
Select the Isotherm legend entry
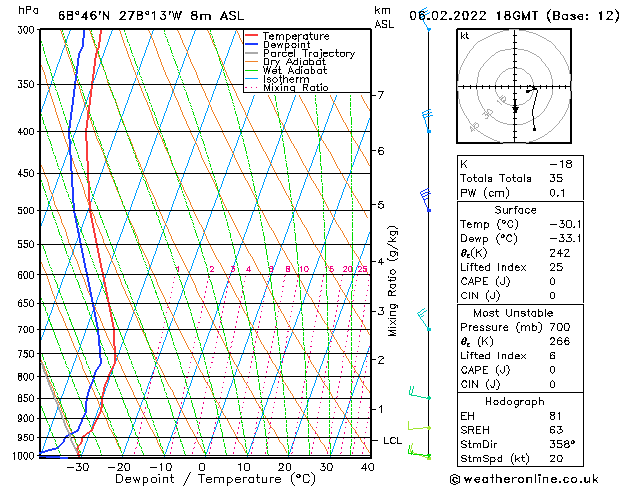[x=286, y=79]
